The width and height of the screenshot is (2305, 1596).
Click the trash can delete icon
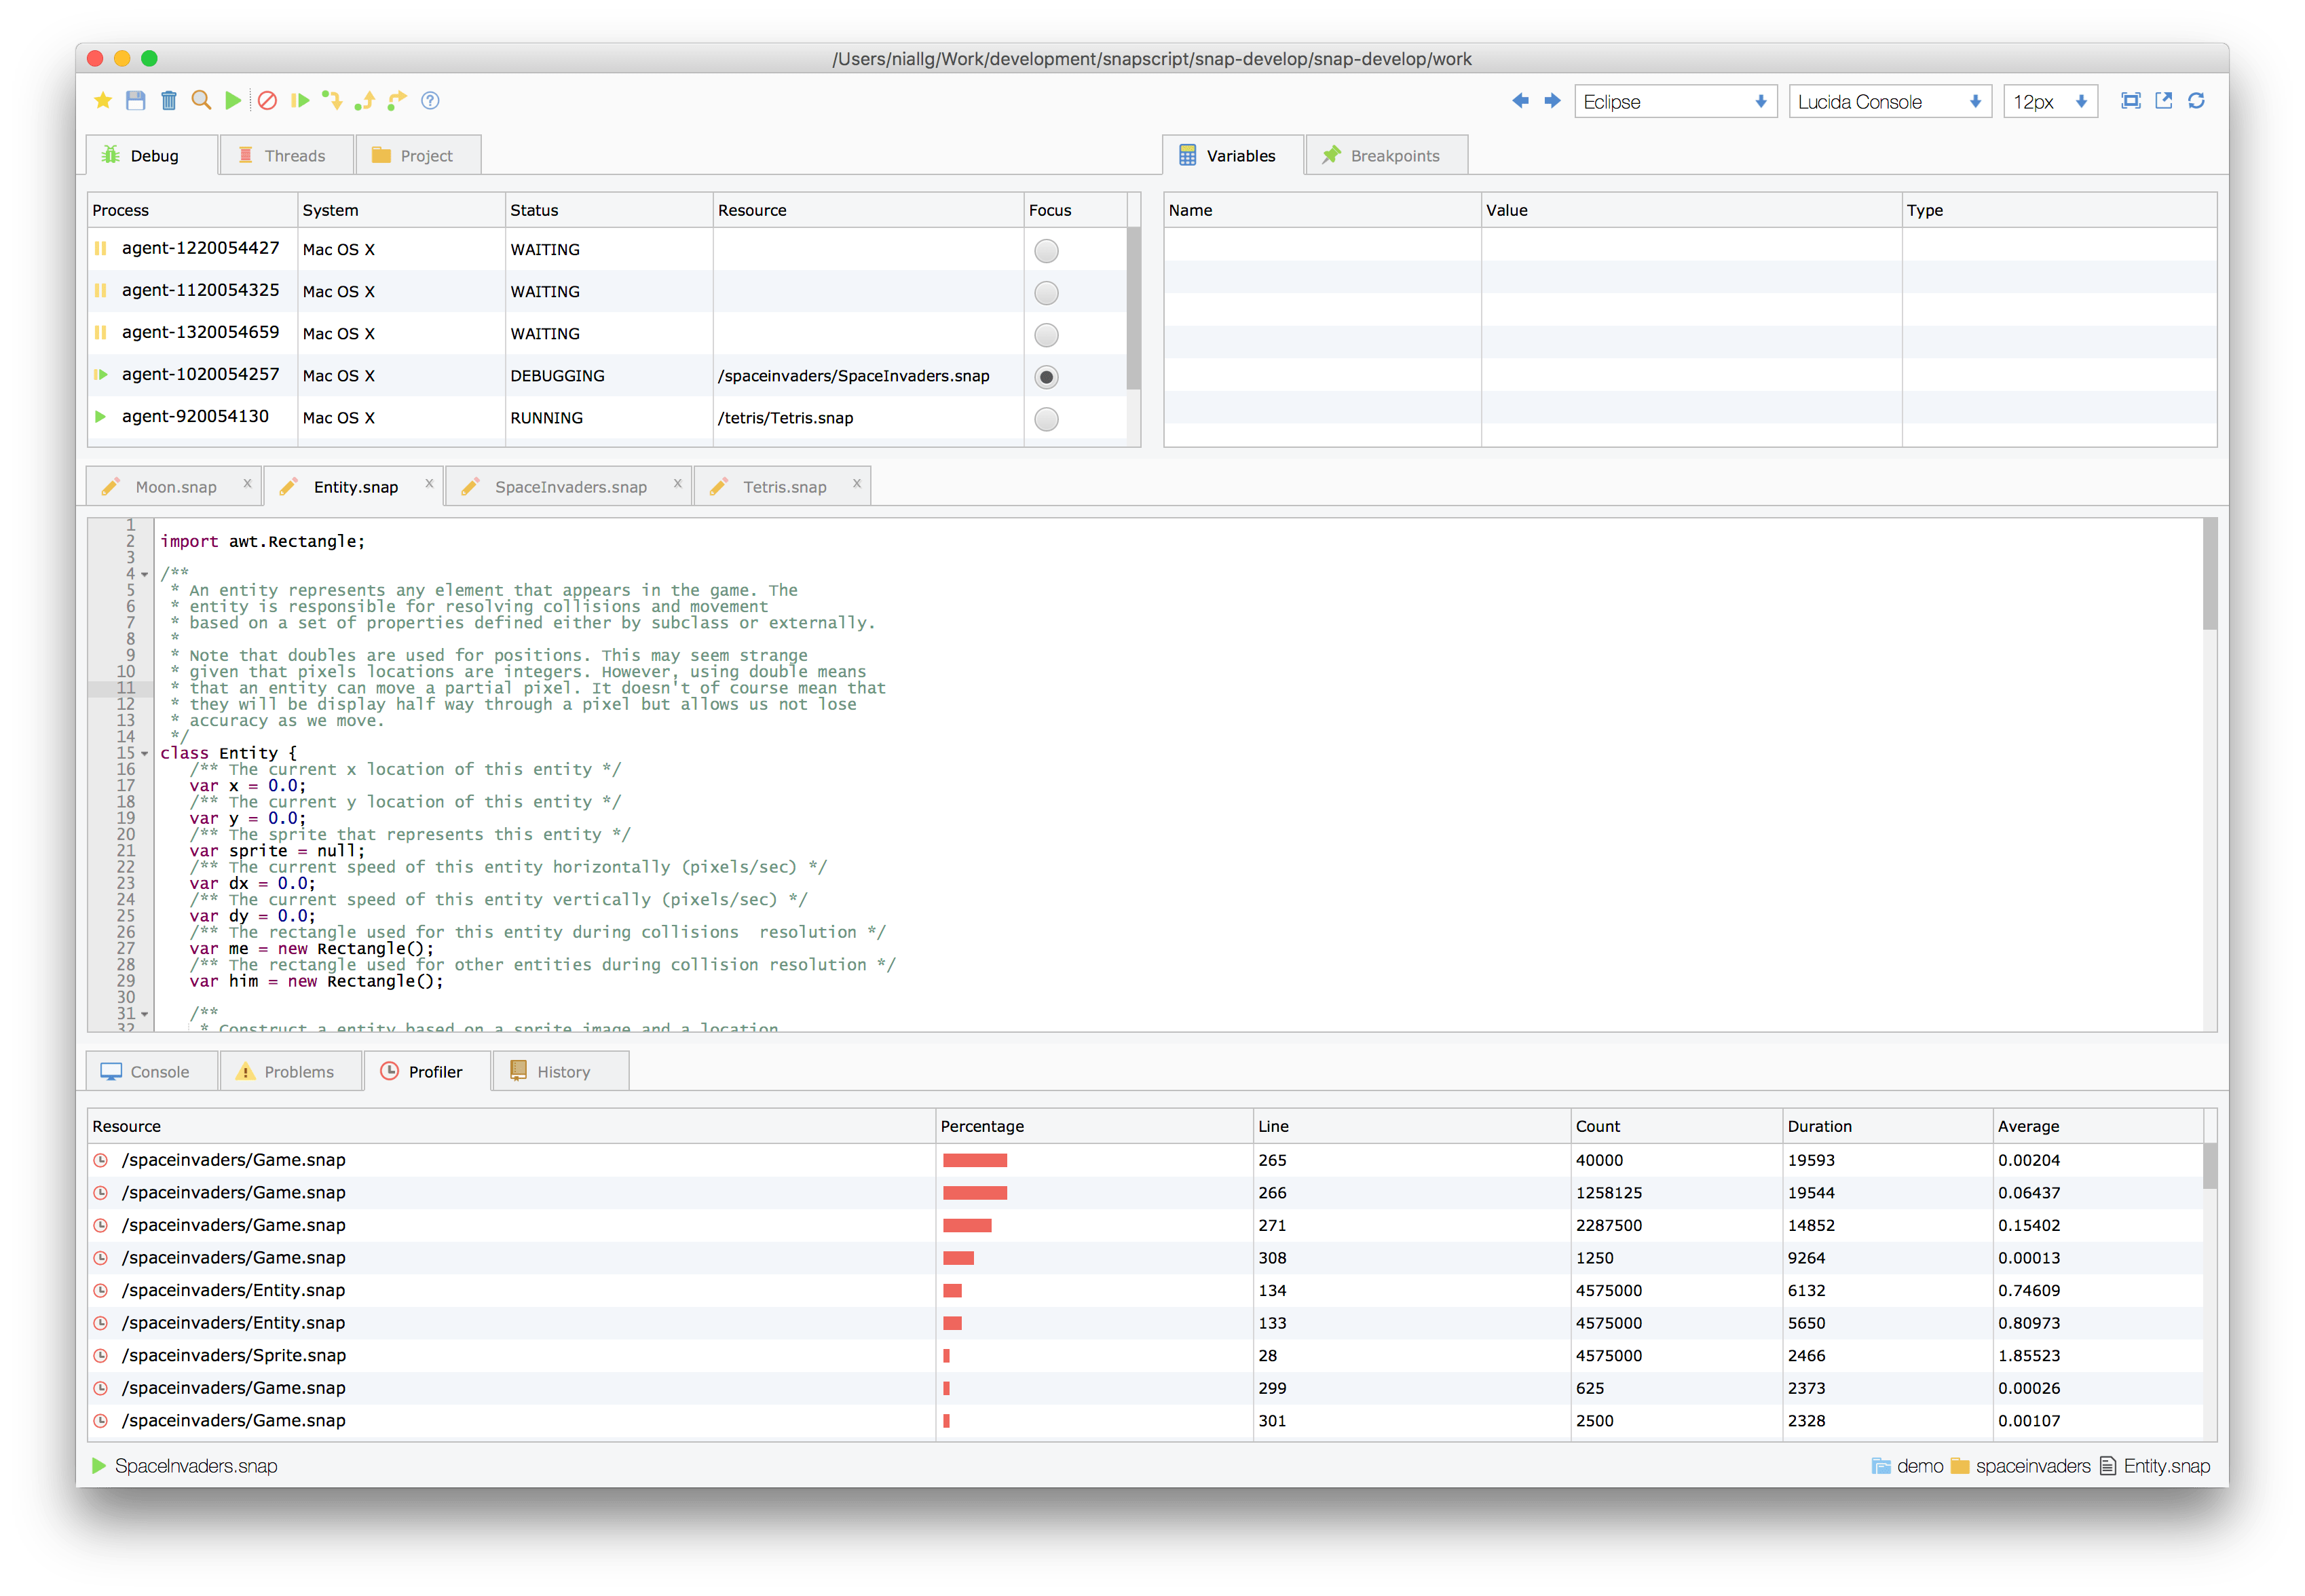(169, 100)
